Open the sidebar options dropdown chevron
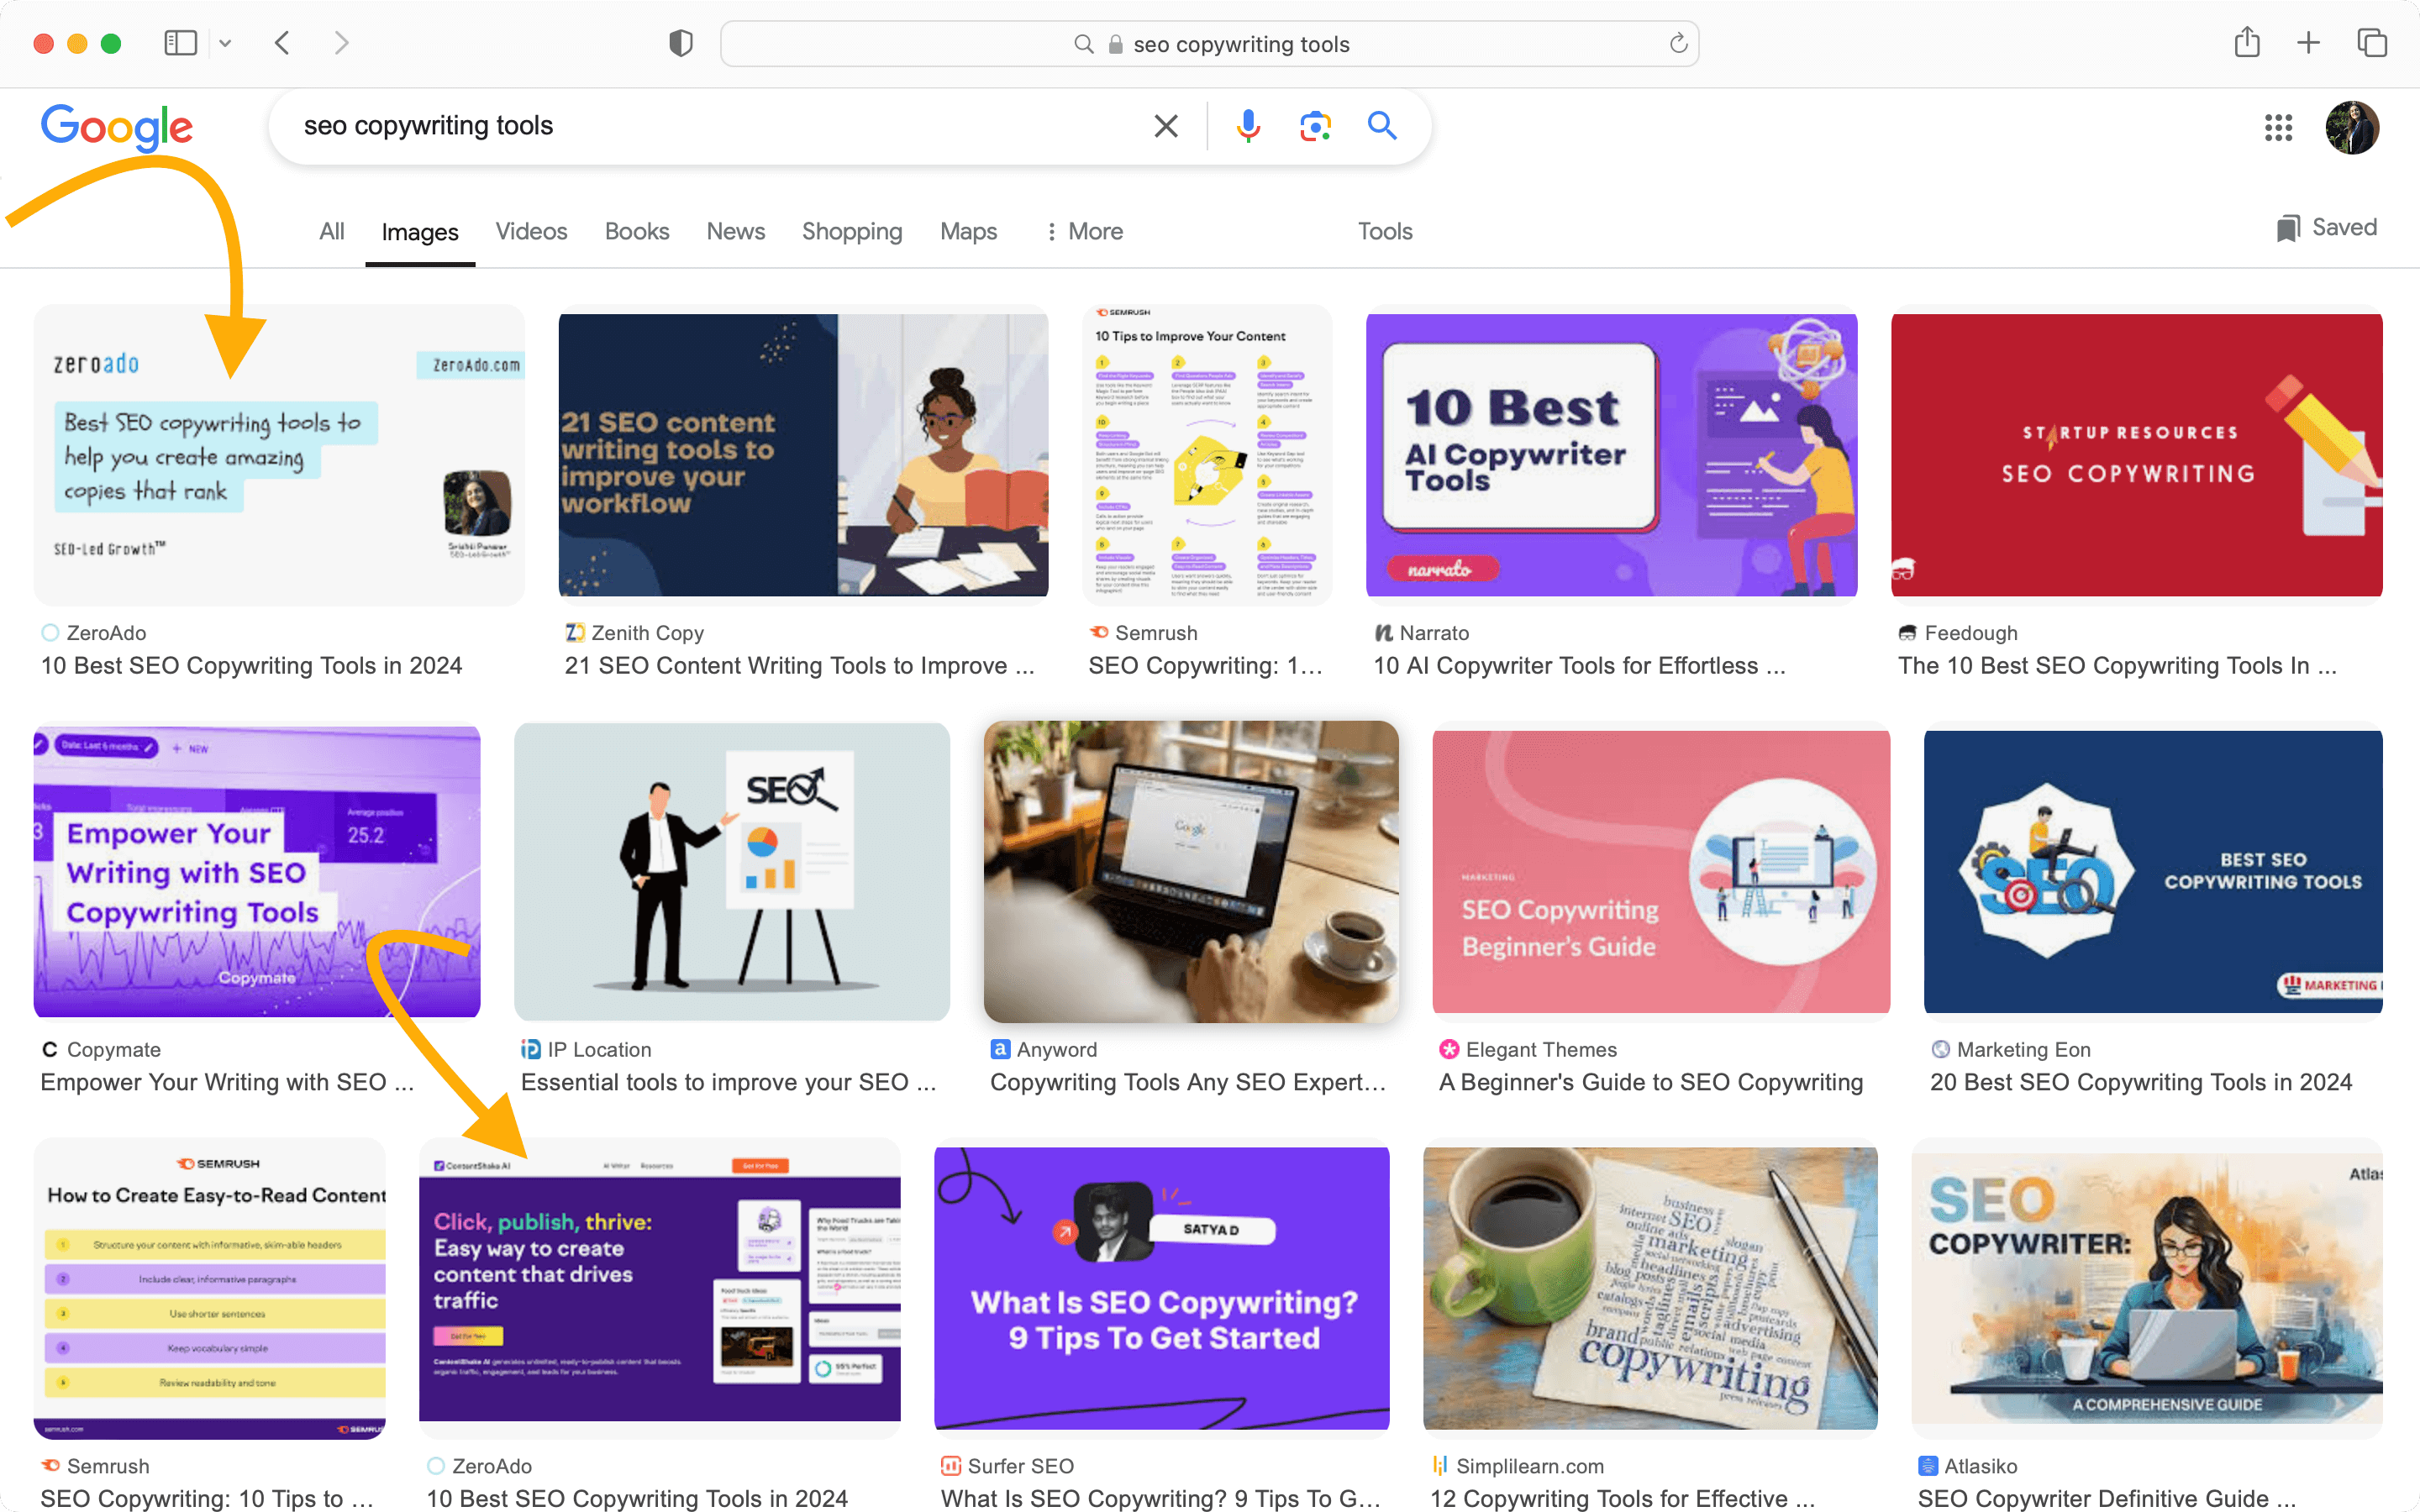2420x1512 pixels. (x=225, y=43)
